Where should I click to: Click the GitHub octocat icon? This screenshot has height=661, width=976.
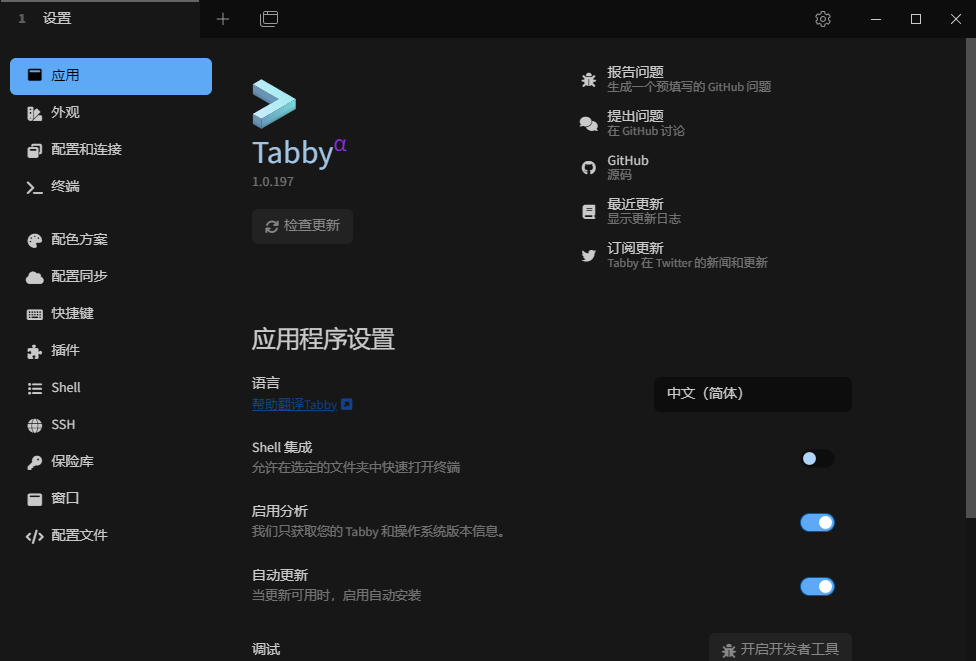(x=588, y=167)
